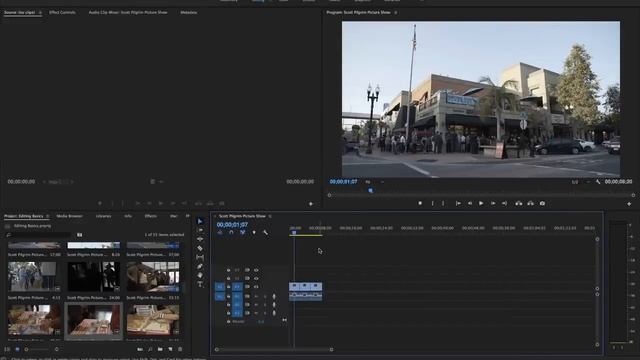The image size is (640, 360).
Task: Click the timeline zoom scroll bar
Action: [x=274, y=350]
